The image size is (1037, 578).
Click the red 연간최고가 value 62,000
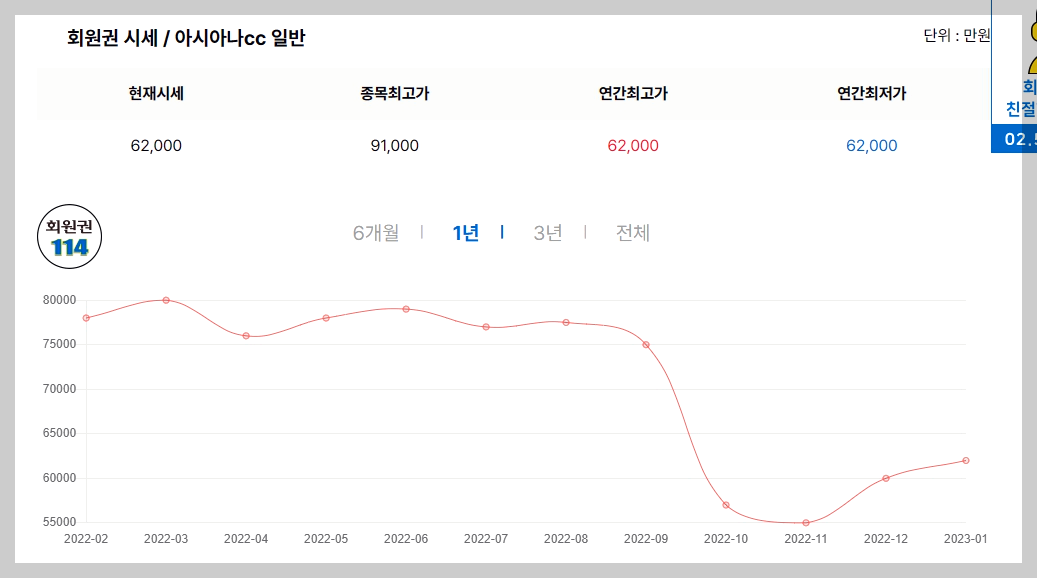tap(633, 145)
